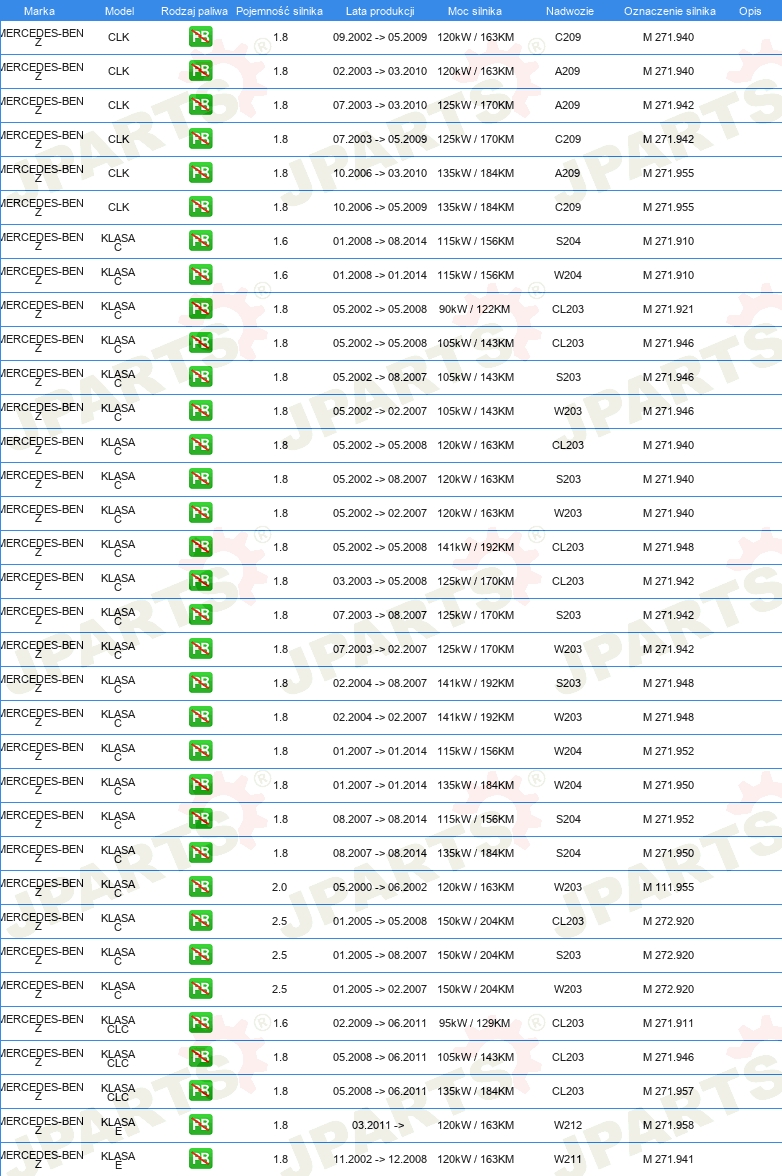Click the PB icon in the S204 M 271.952 row
Screen dimensions: 782x1176
click(200, 818)
